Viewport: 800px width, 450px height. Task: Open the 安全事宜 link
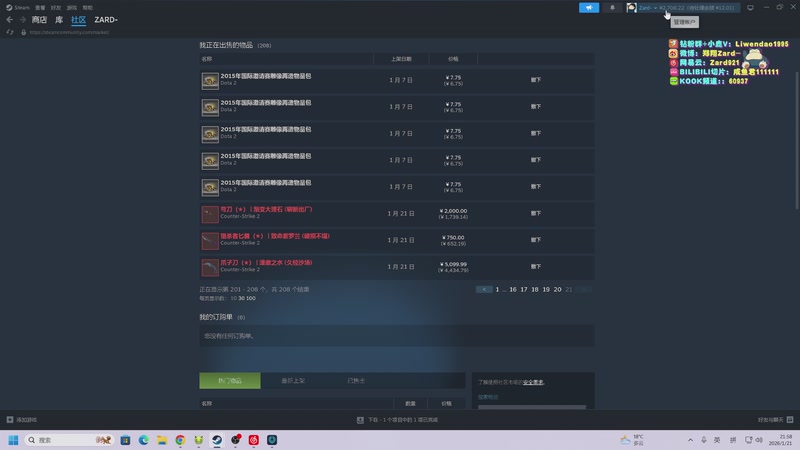pyautogui.click(x=533, y=382)
